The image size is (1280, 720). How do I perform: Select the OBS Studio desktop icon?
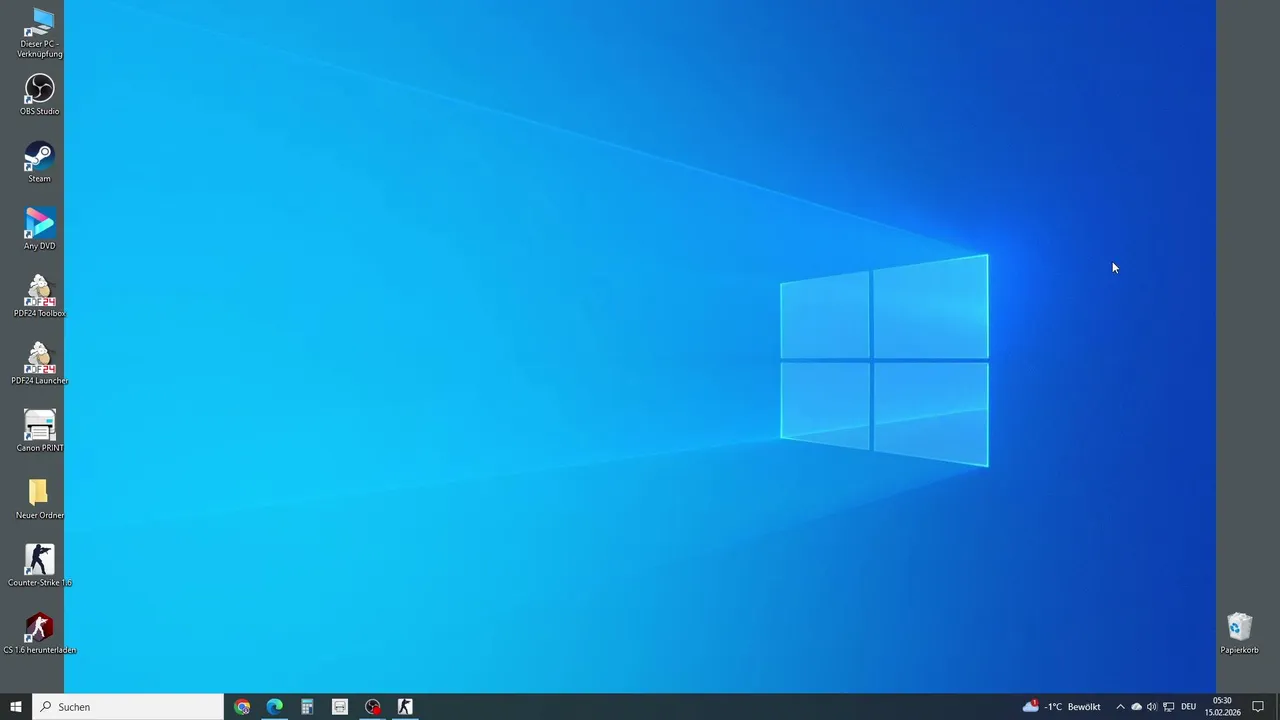coord(39,95)
